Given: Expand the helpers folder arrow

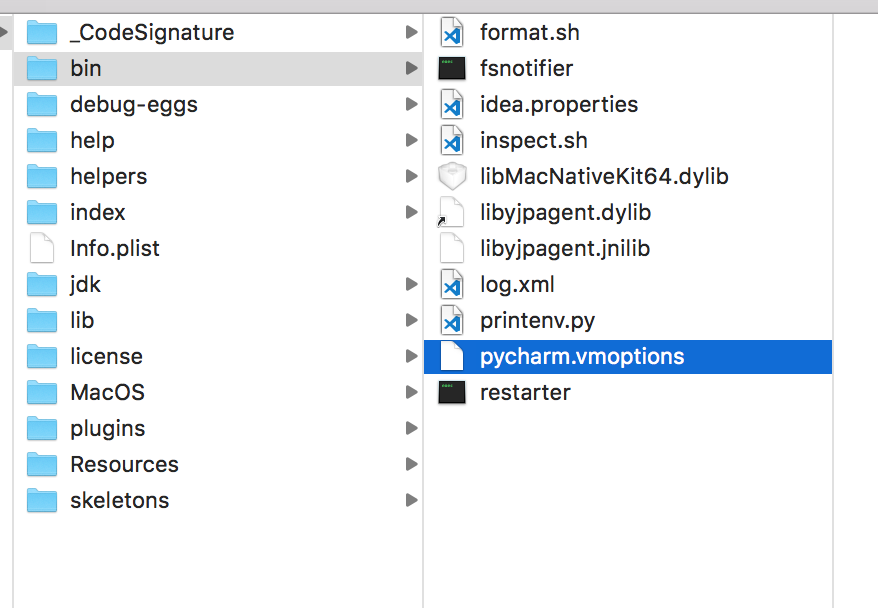Looking at the screenshot, I should [x=412, y=176].
